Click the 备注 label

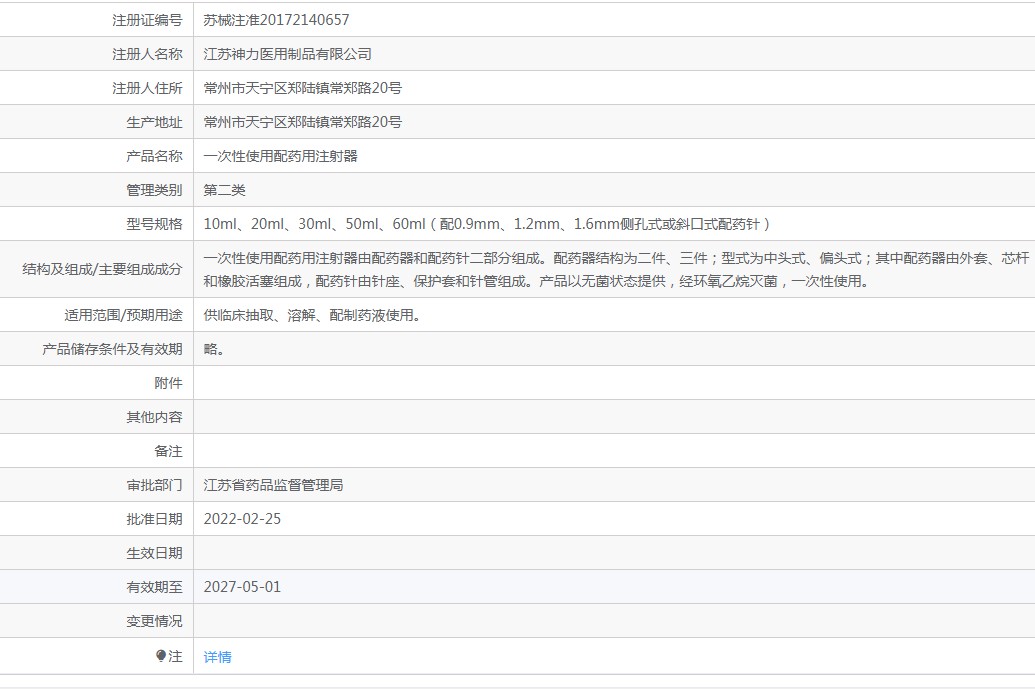click(x=168, y=451)
